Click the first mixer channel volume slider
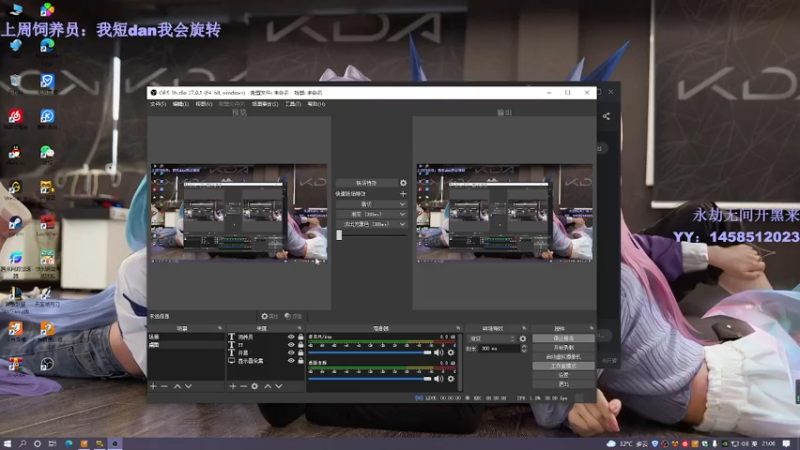Screen dimensions: 800x450 (370, 353)
